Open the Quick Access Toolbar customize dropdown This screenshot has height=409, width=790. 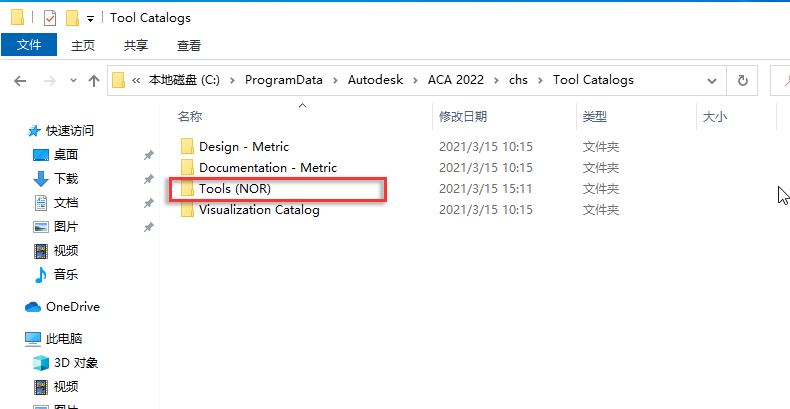tap(90, 18)
